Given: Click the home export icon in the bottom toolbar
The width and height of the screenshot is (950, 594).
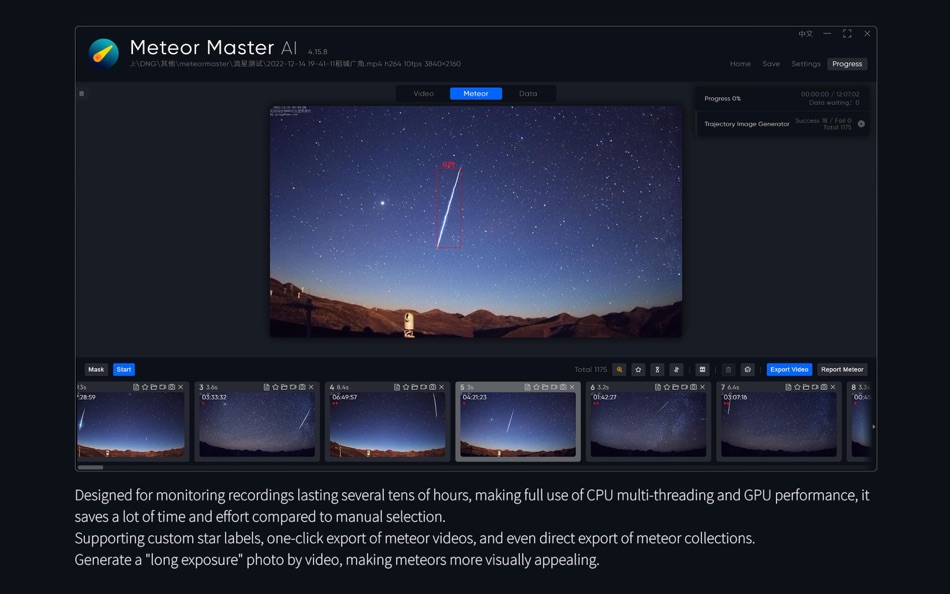Looking at the screenshot, I should (x=748, y=369).
